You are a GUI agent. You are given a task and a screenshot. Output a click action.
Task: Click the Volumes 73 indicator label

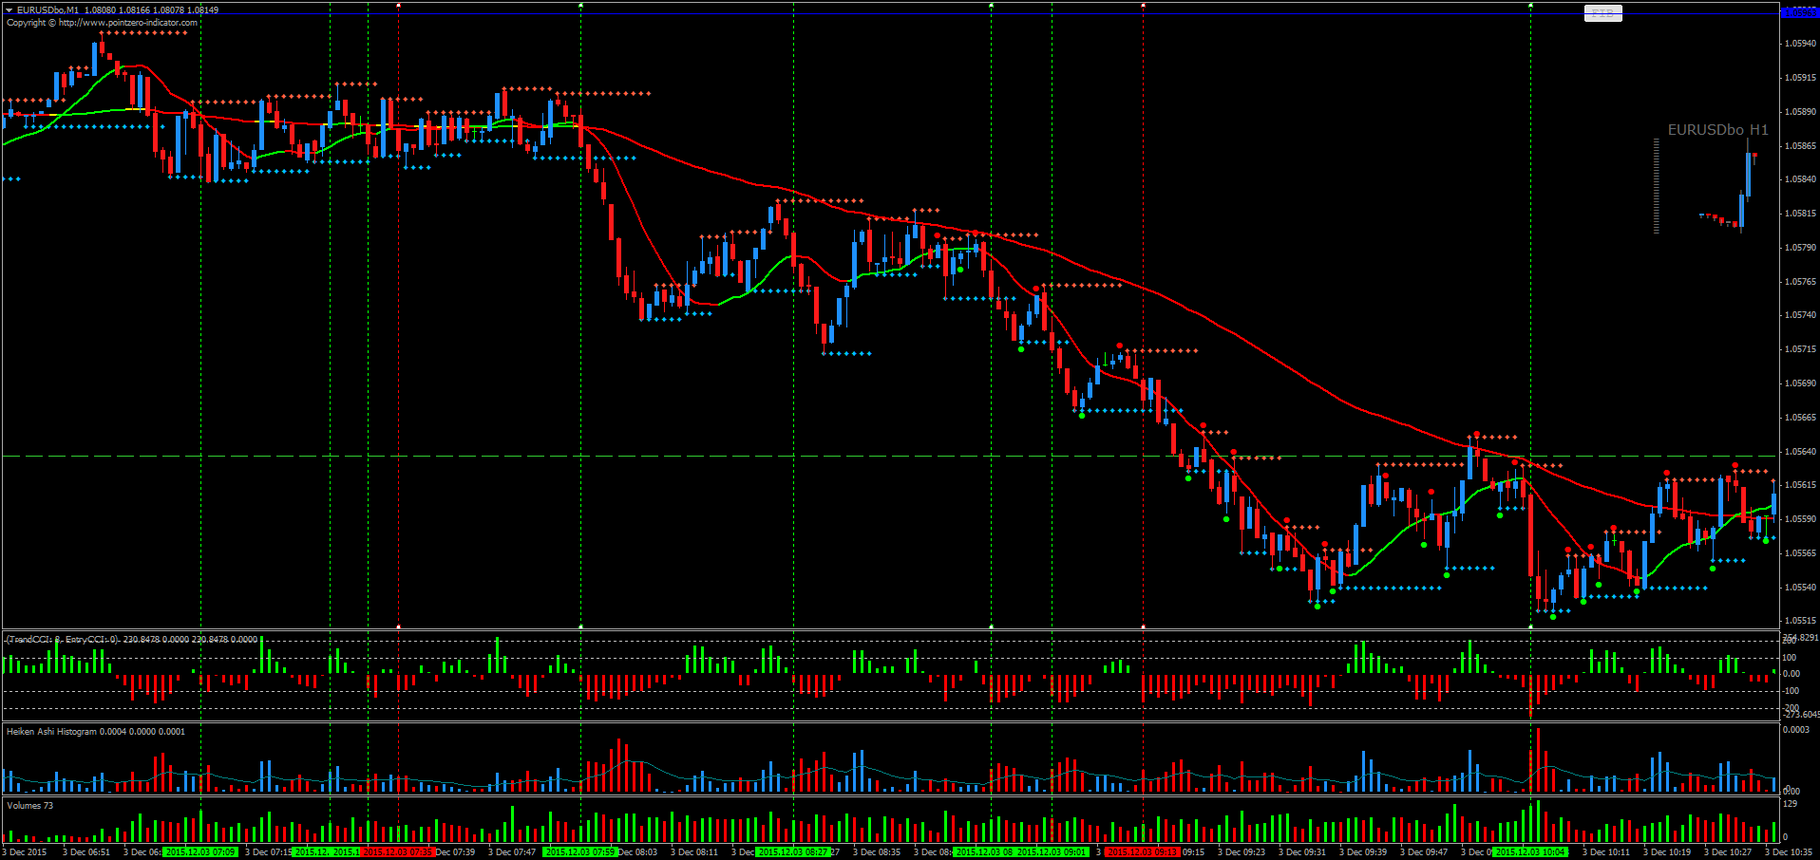[x=30, y=805]
